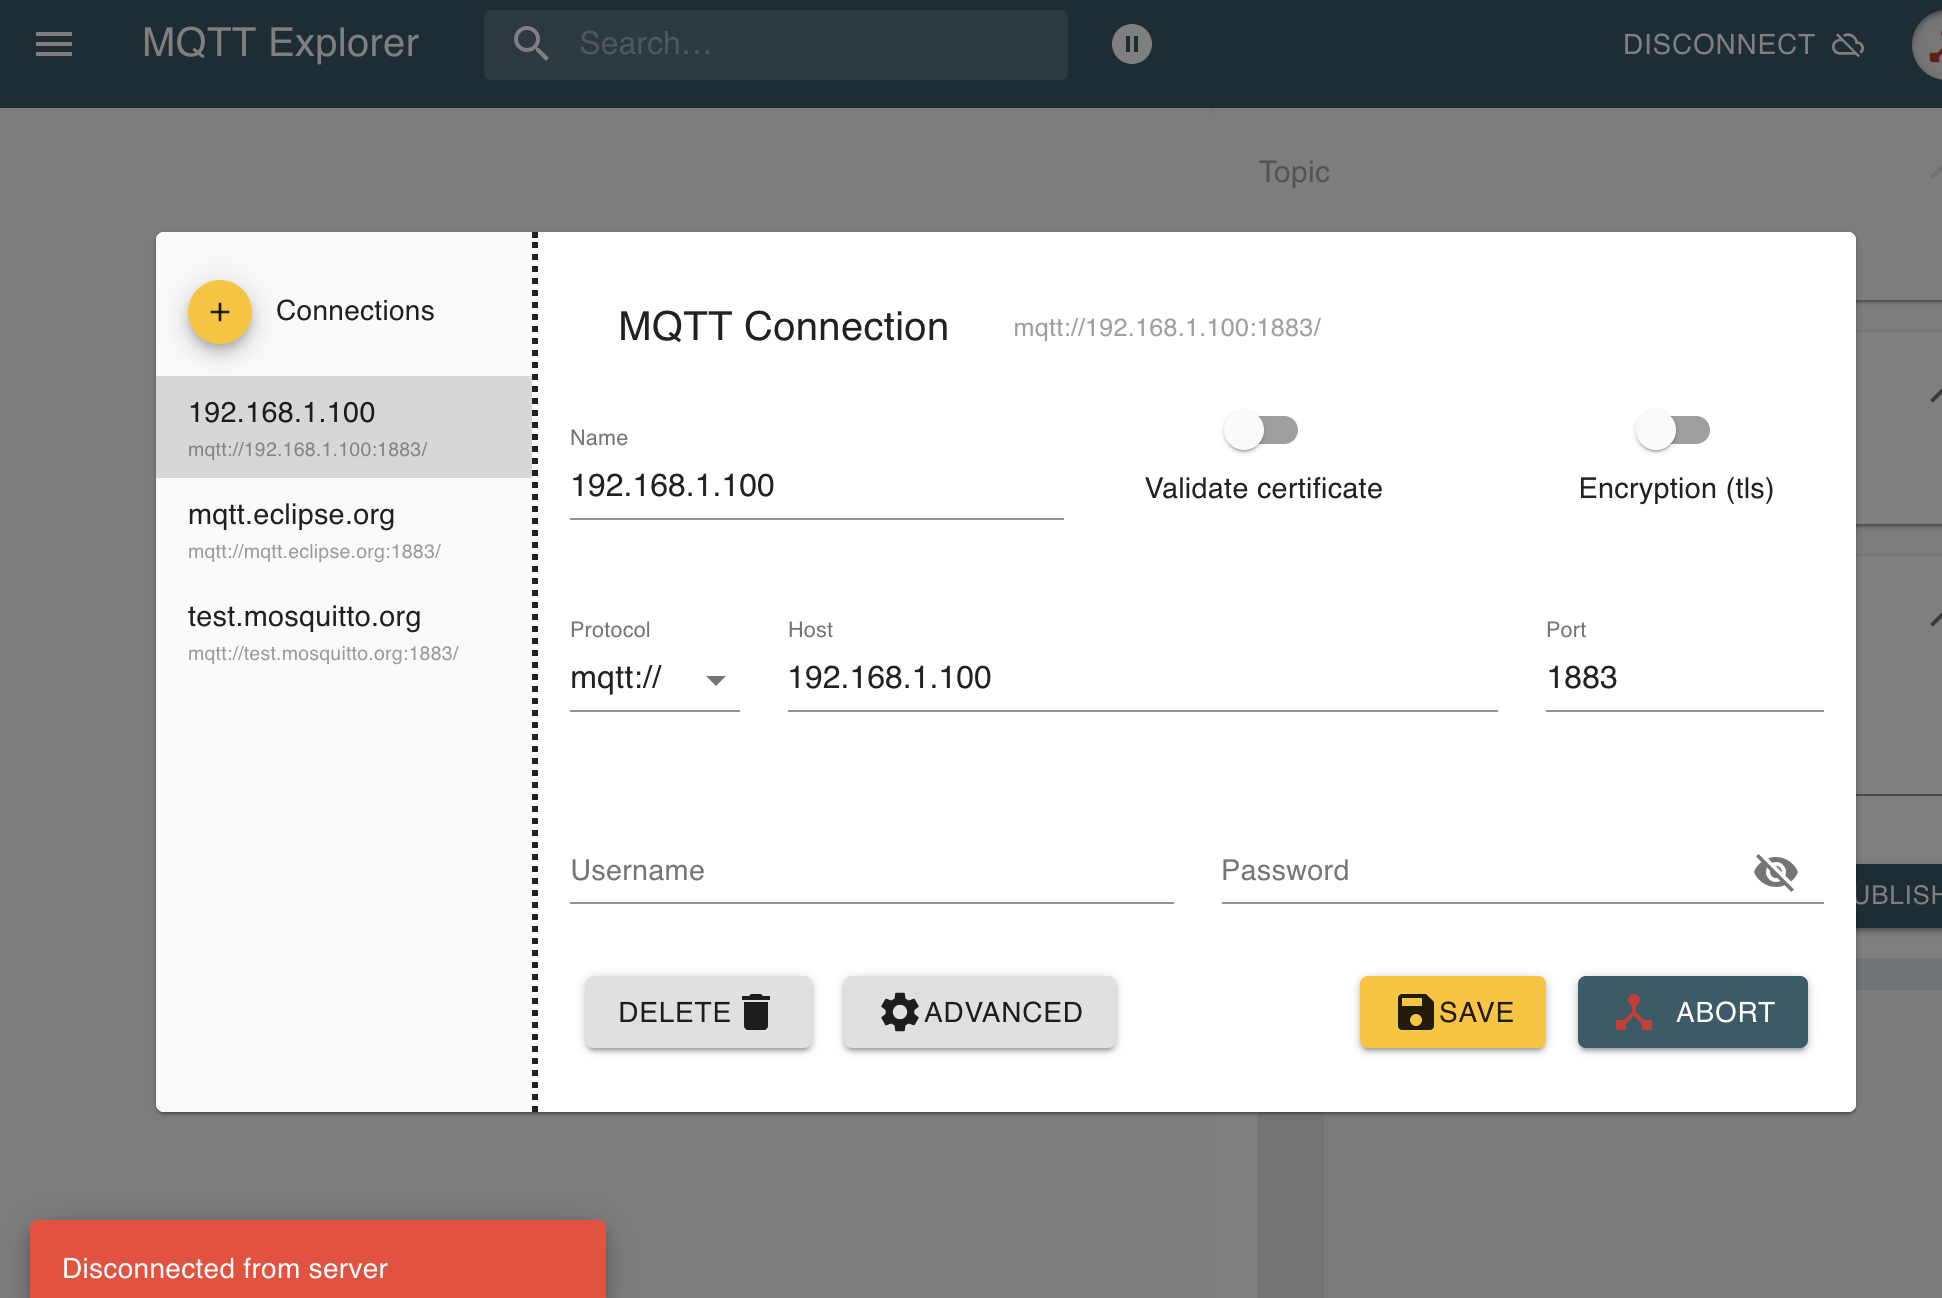Click the ABORT button
This screenshot has height=1298, width=1942.
(x=1693, y=1012)
